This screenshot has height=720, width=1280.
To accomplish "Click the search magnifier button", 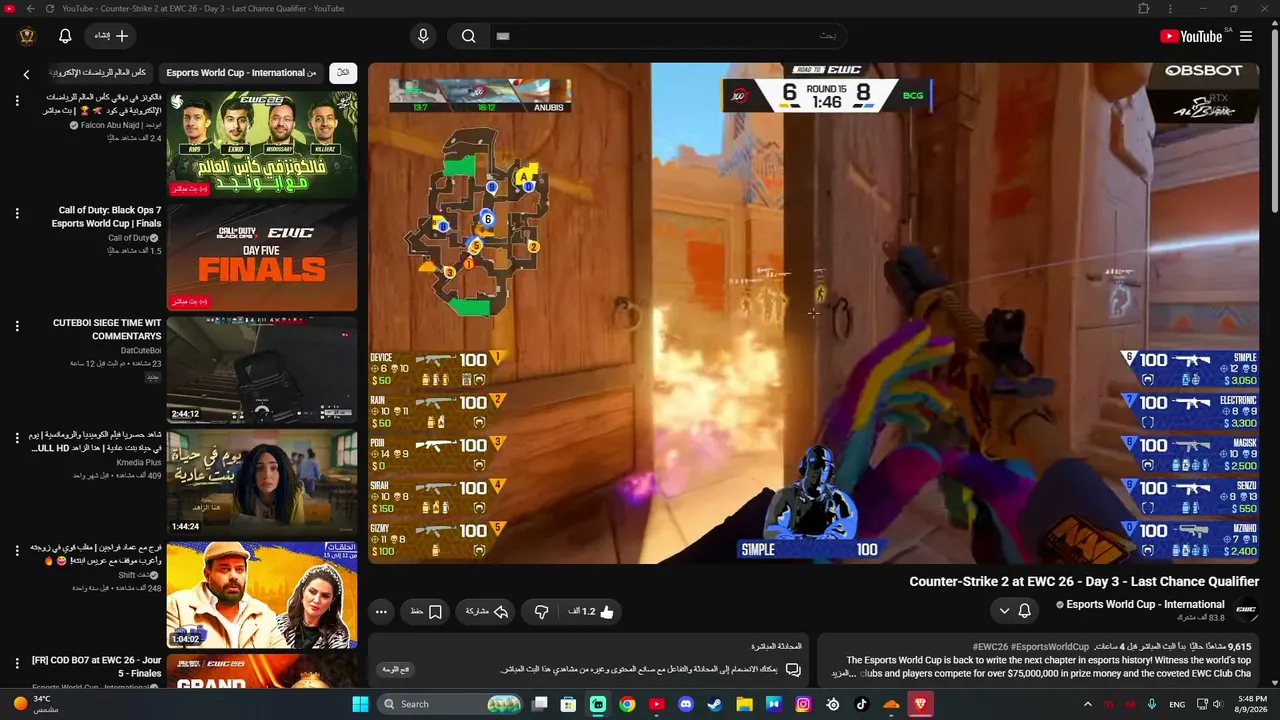I will 468,36.
